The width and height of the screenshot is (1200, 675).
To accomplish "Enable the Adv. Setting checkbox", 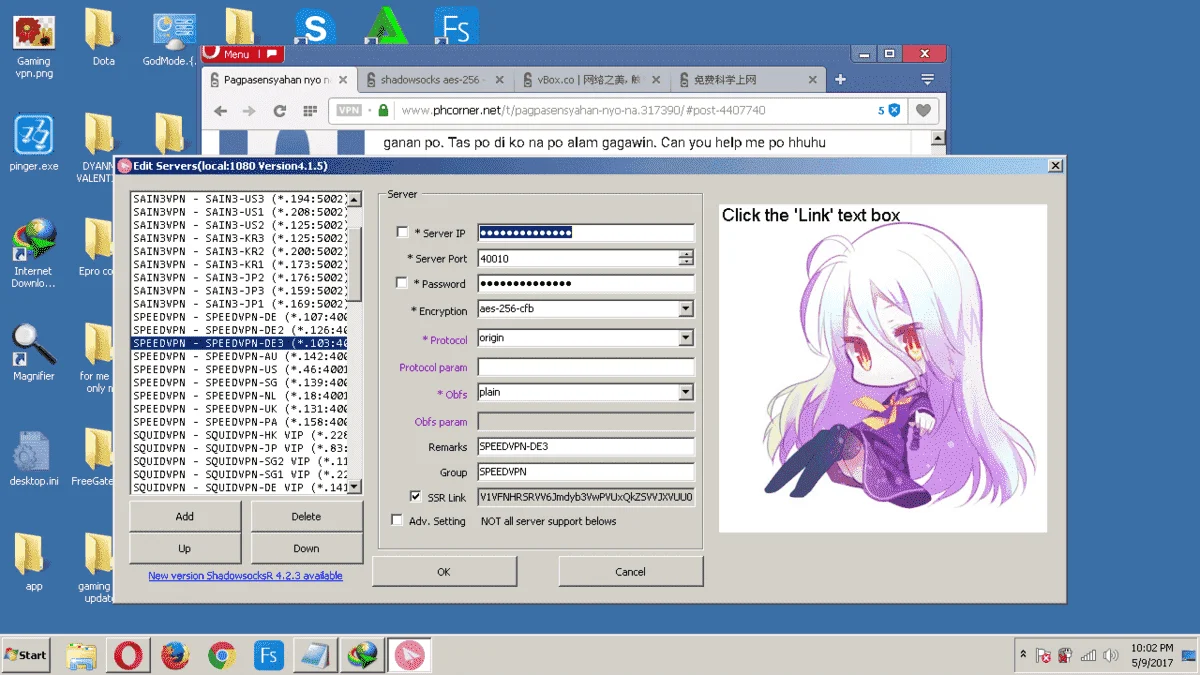I will (x=397, y=520).
